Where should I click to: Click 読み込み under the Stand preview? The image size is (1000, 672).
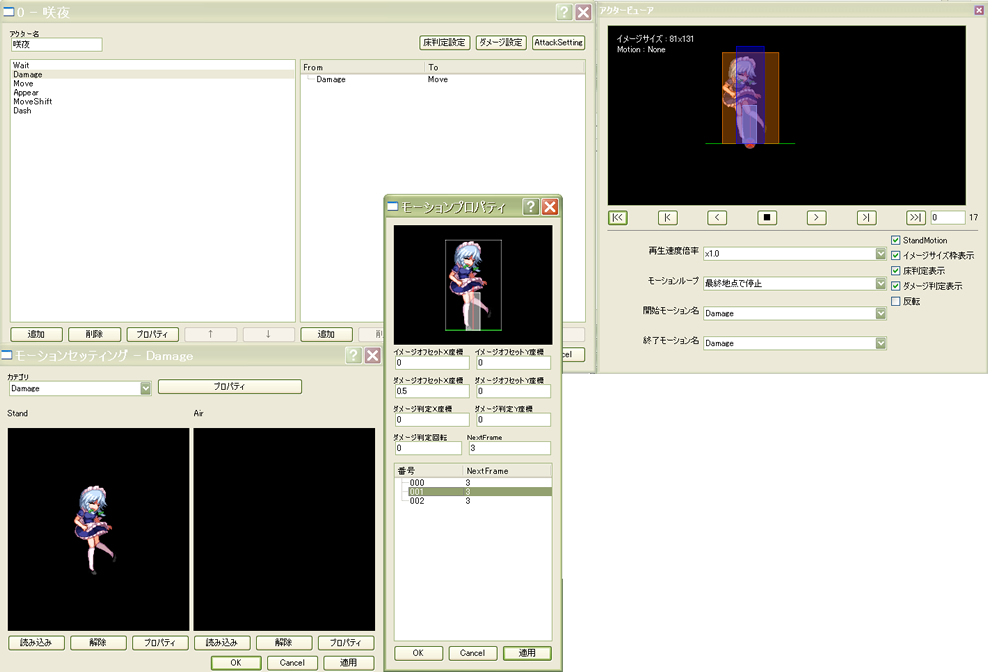click(x=36, y=643)
